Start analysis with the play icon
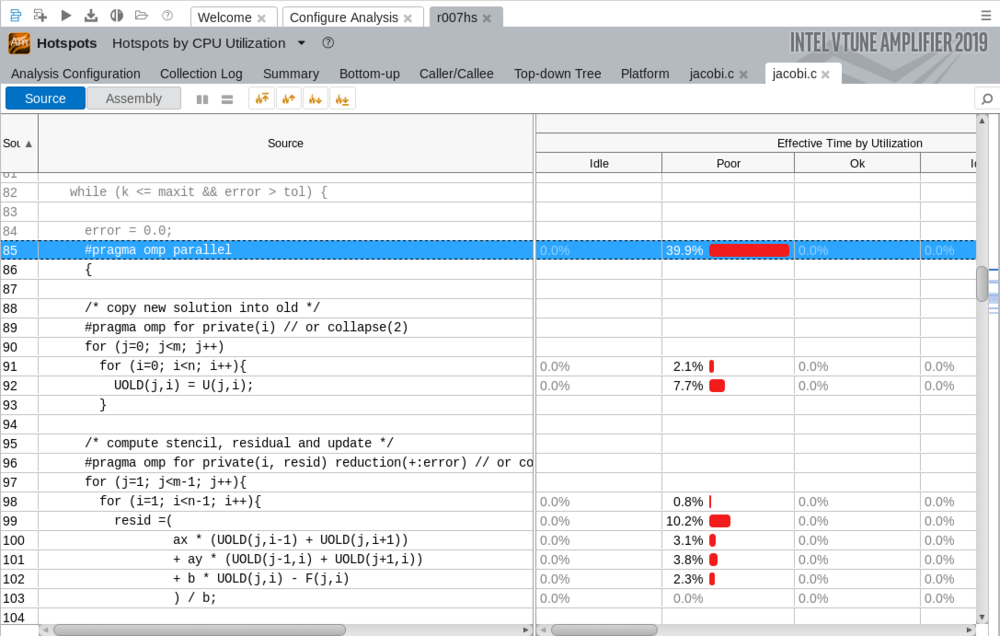The height and width of the screenshot is (636, 1000). pyautogui.click(x=66, y=15)
